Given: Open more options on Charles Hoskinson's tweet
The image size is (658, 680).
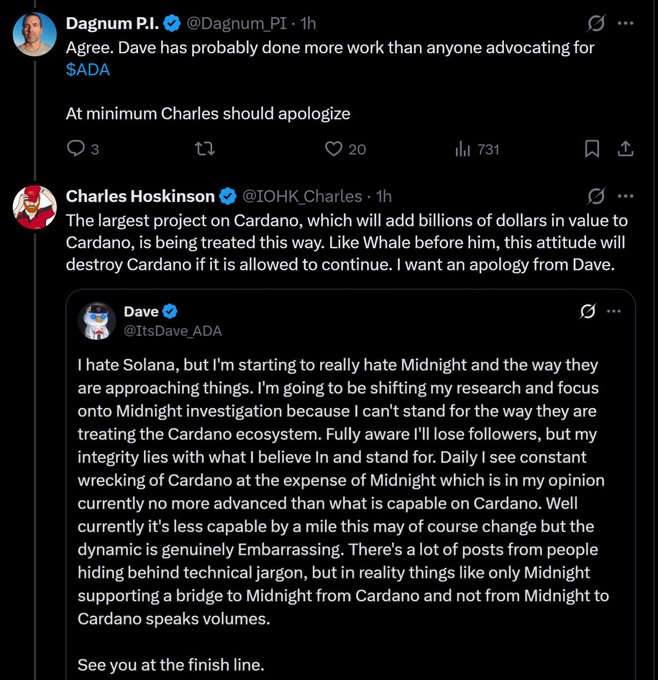Looking at the screenshot, I should coord(626,195).
